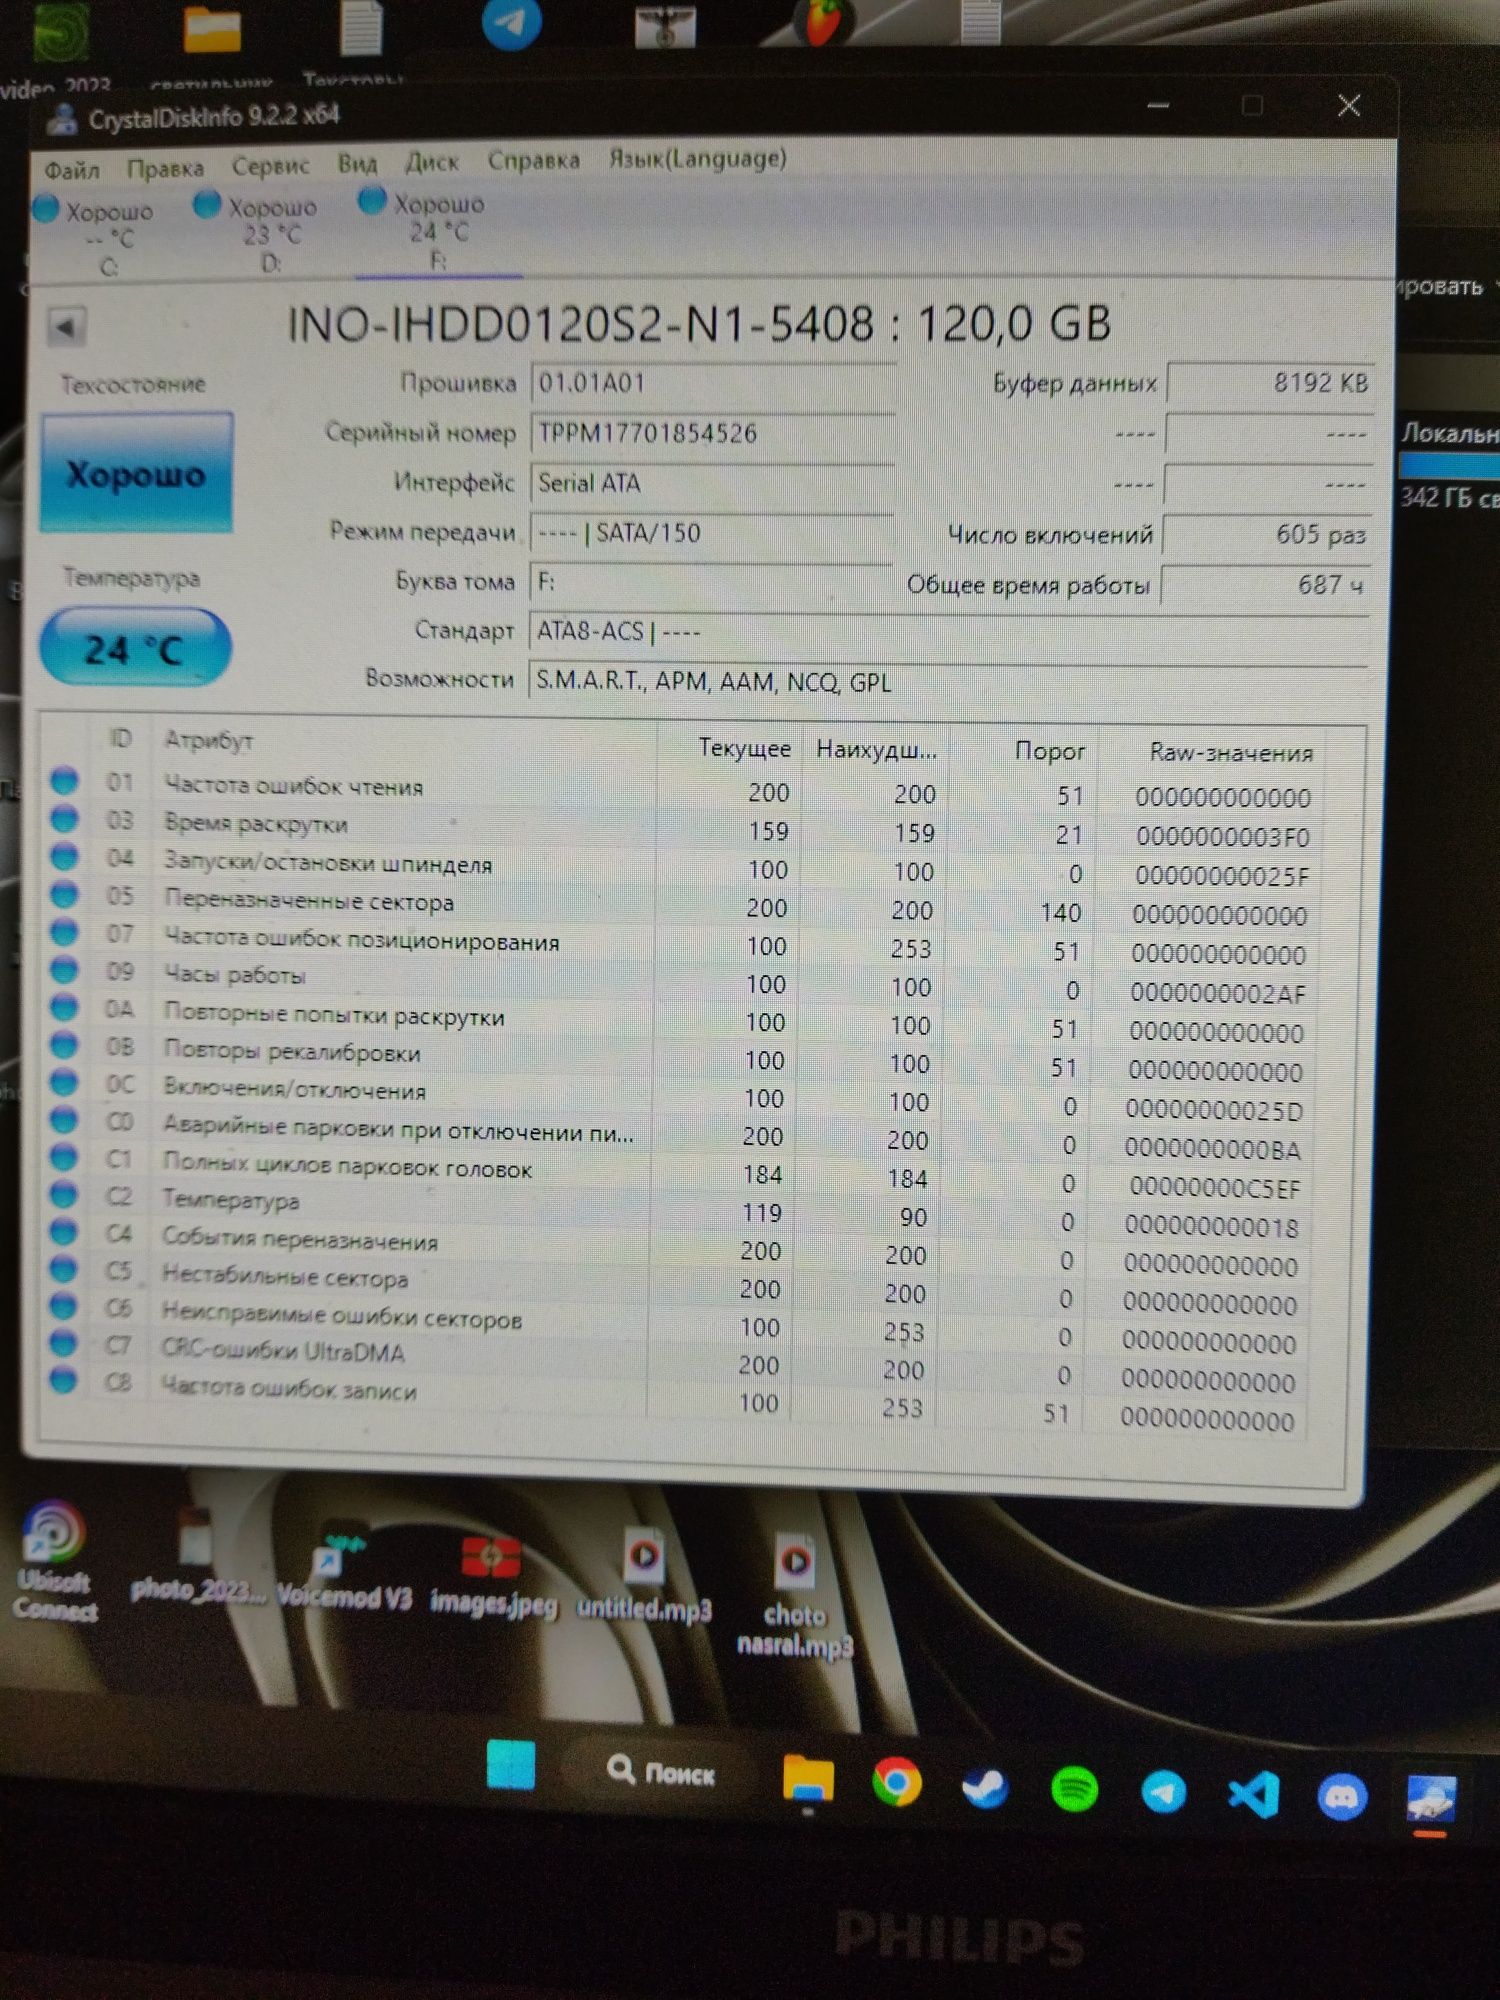Click status dot for Частота ошибок чтения

pos(65,781)
